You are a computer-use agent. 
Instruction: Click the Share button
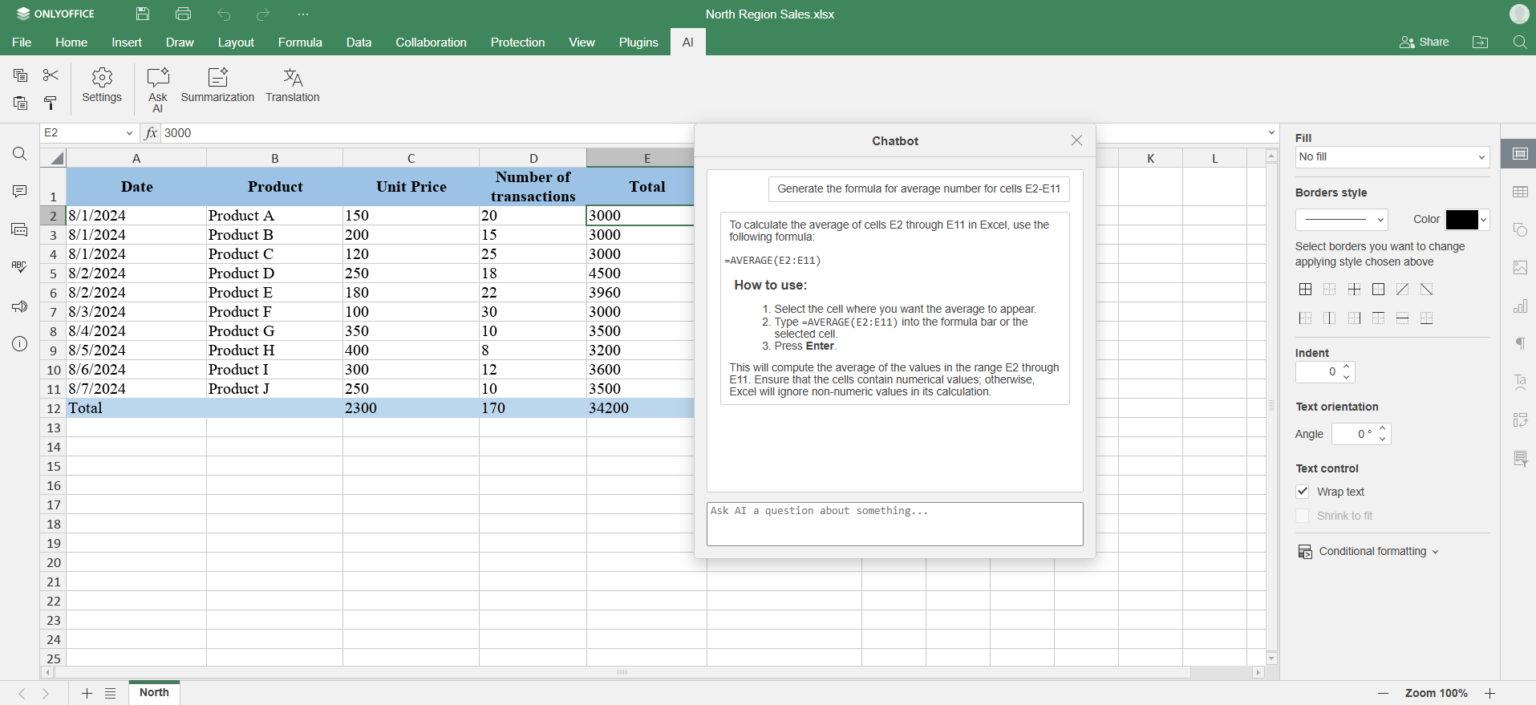tap(1424, 42)
